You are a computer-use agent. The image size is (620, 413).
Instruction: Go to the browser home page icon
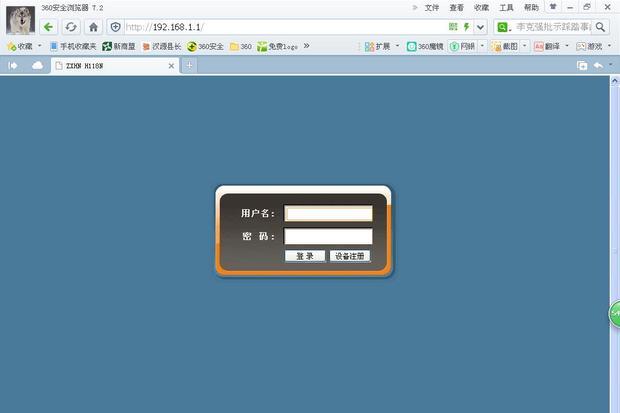coord(93,27)
